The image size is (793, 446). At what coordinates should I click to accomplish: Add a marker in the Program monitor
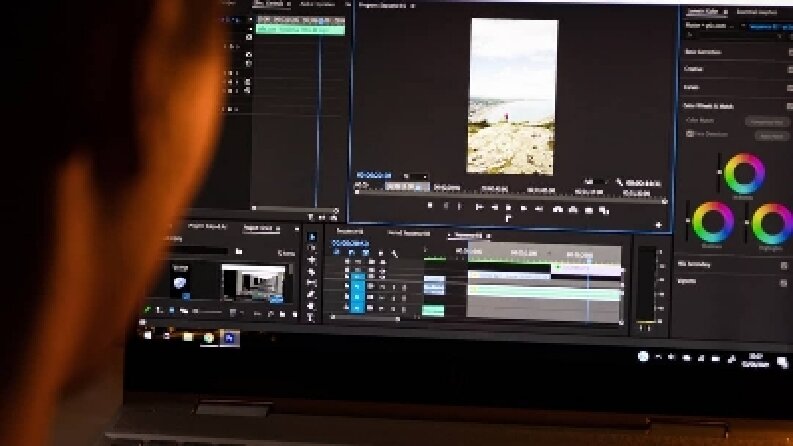(430, 206)
